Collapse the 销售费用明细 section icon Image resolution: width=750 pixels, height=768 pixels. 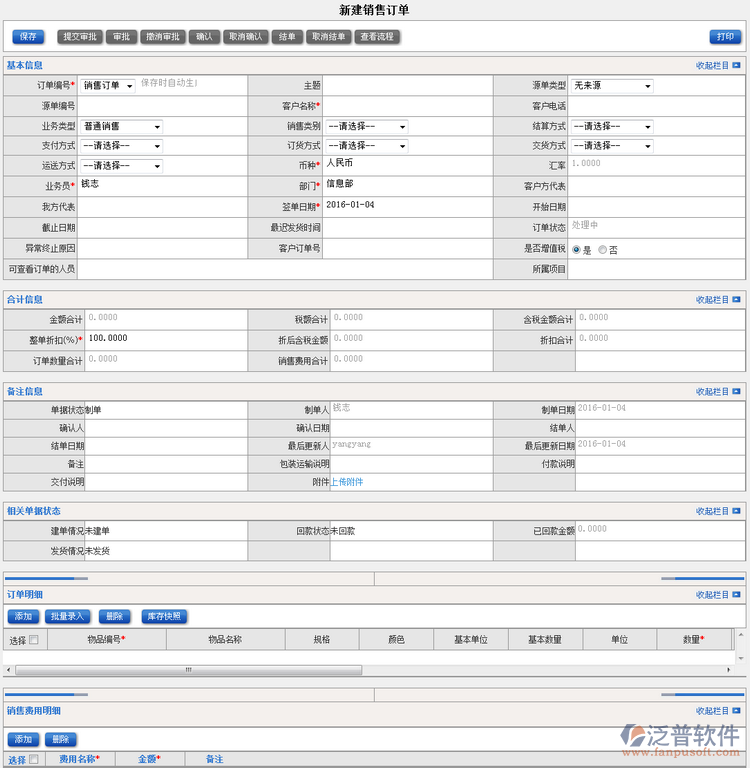[736, 711]
